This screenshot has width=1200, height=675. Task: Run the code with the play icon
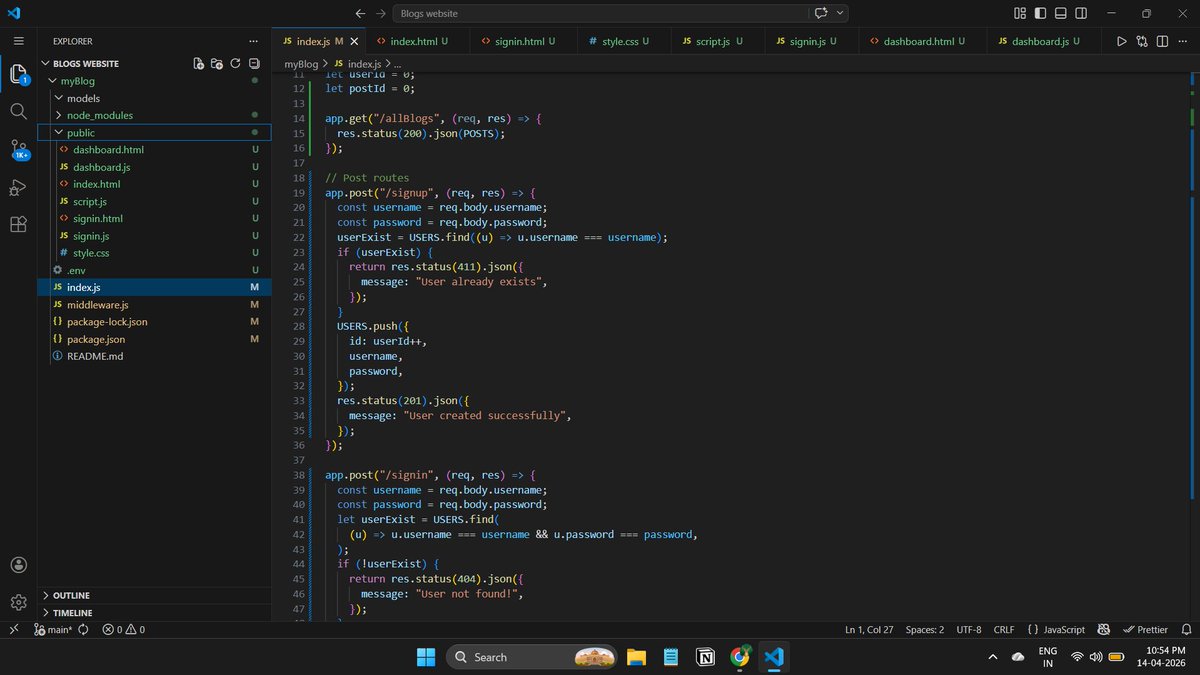(1121, 41)
